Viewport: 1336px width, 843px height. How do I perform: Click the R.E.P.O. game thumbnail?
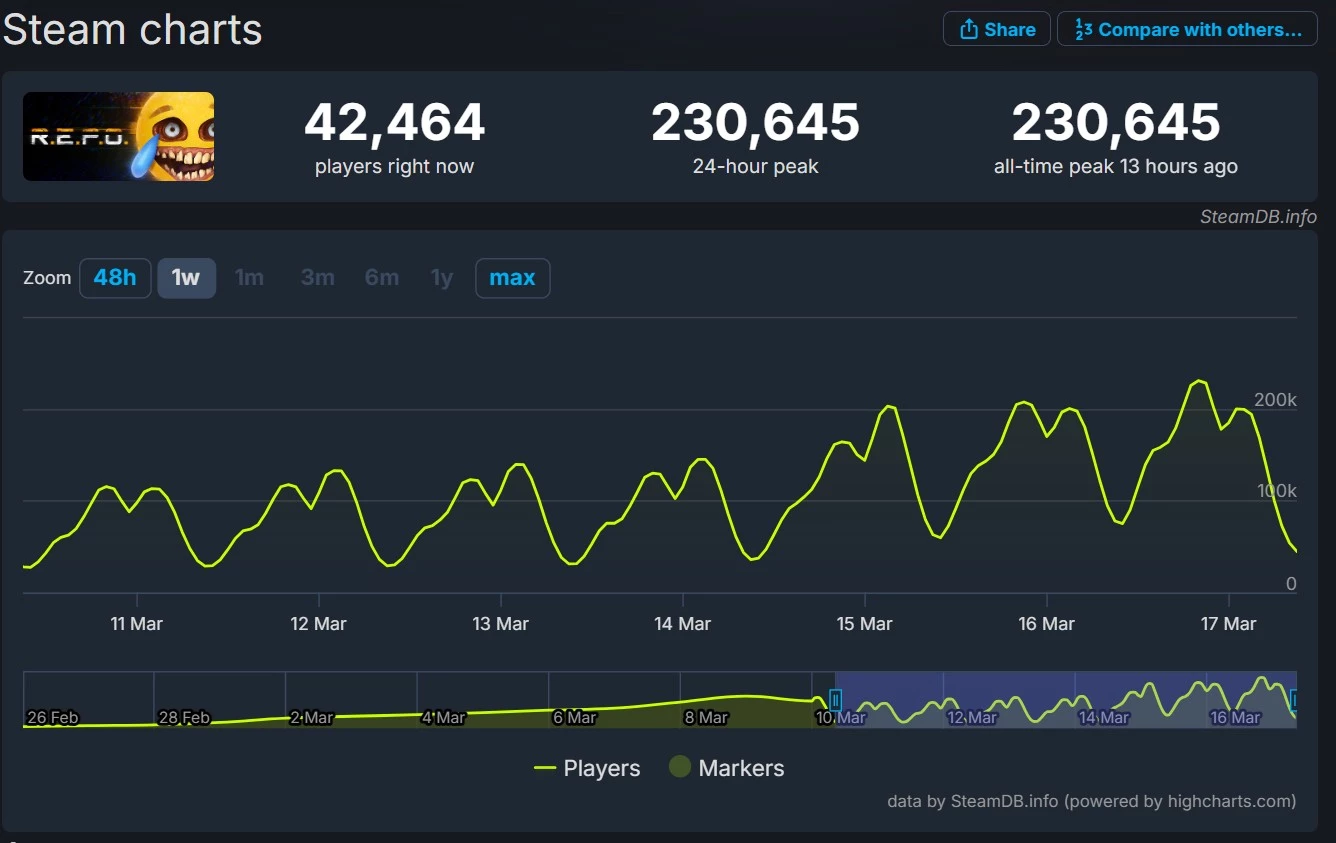[118, 136]
